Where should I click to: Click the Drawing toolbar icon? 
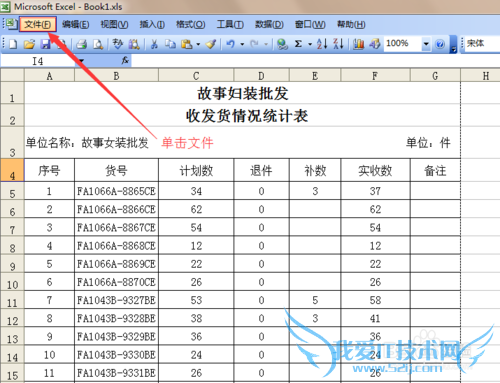375,44
